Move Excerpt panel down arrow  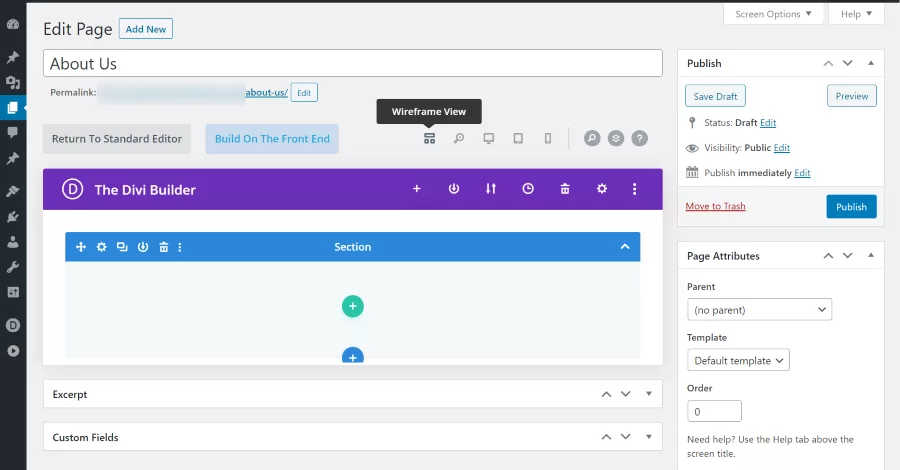626,394
